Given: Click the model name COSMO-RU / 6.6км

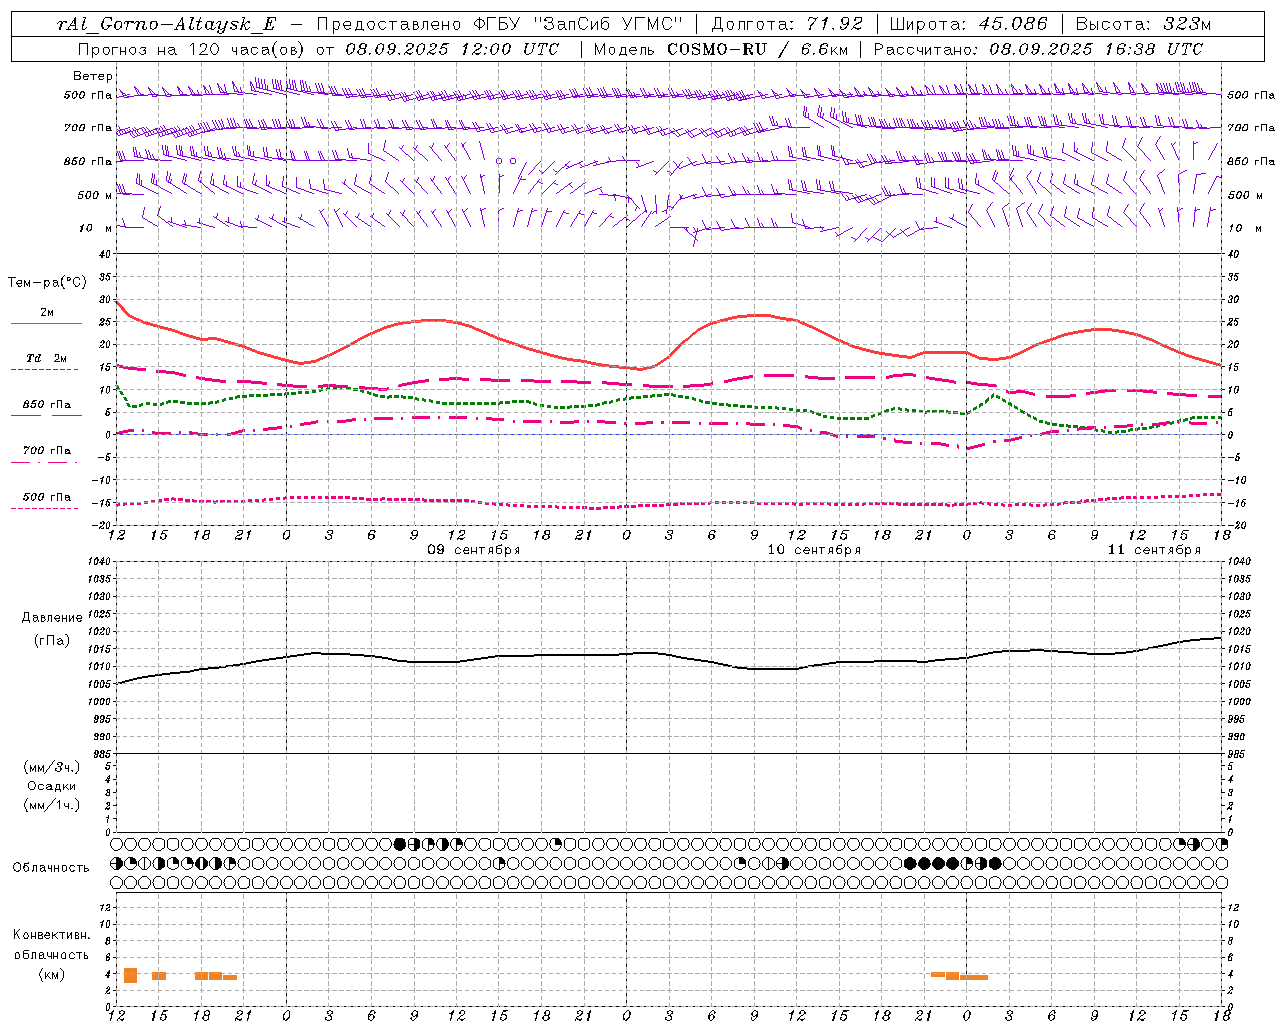Looking at the screenshot, I should [757, 49].
